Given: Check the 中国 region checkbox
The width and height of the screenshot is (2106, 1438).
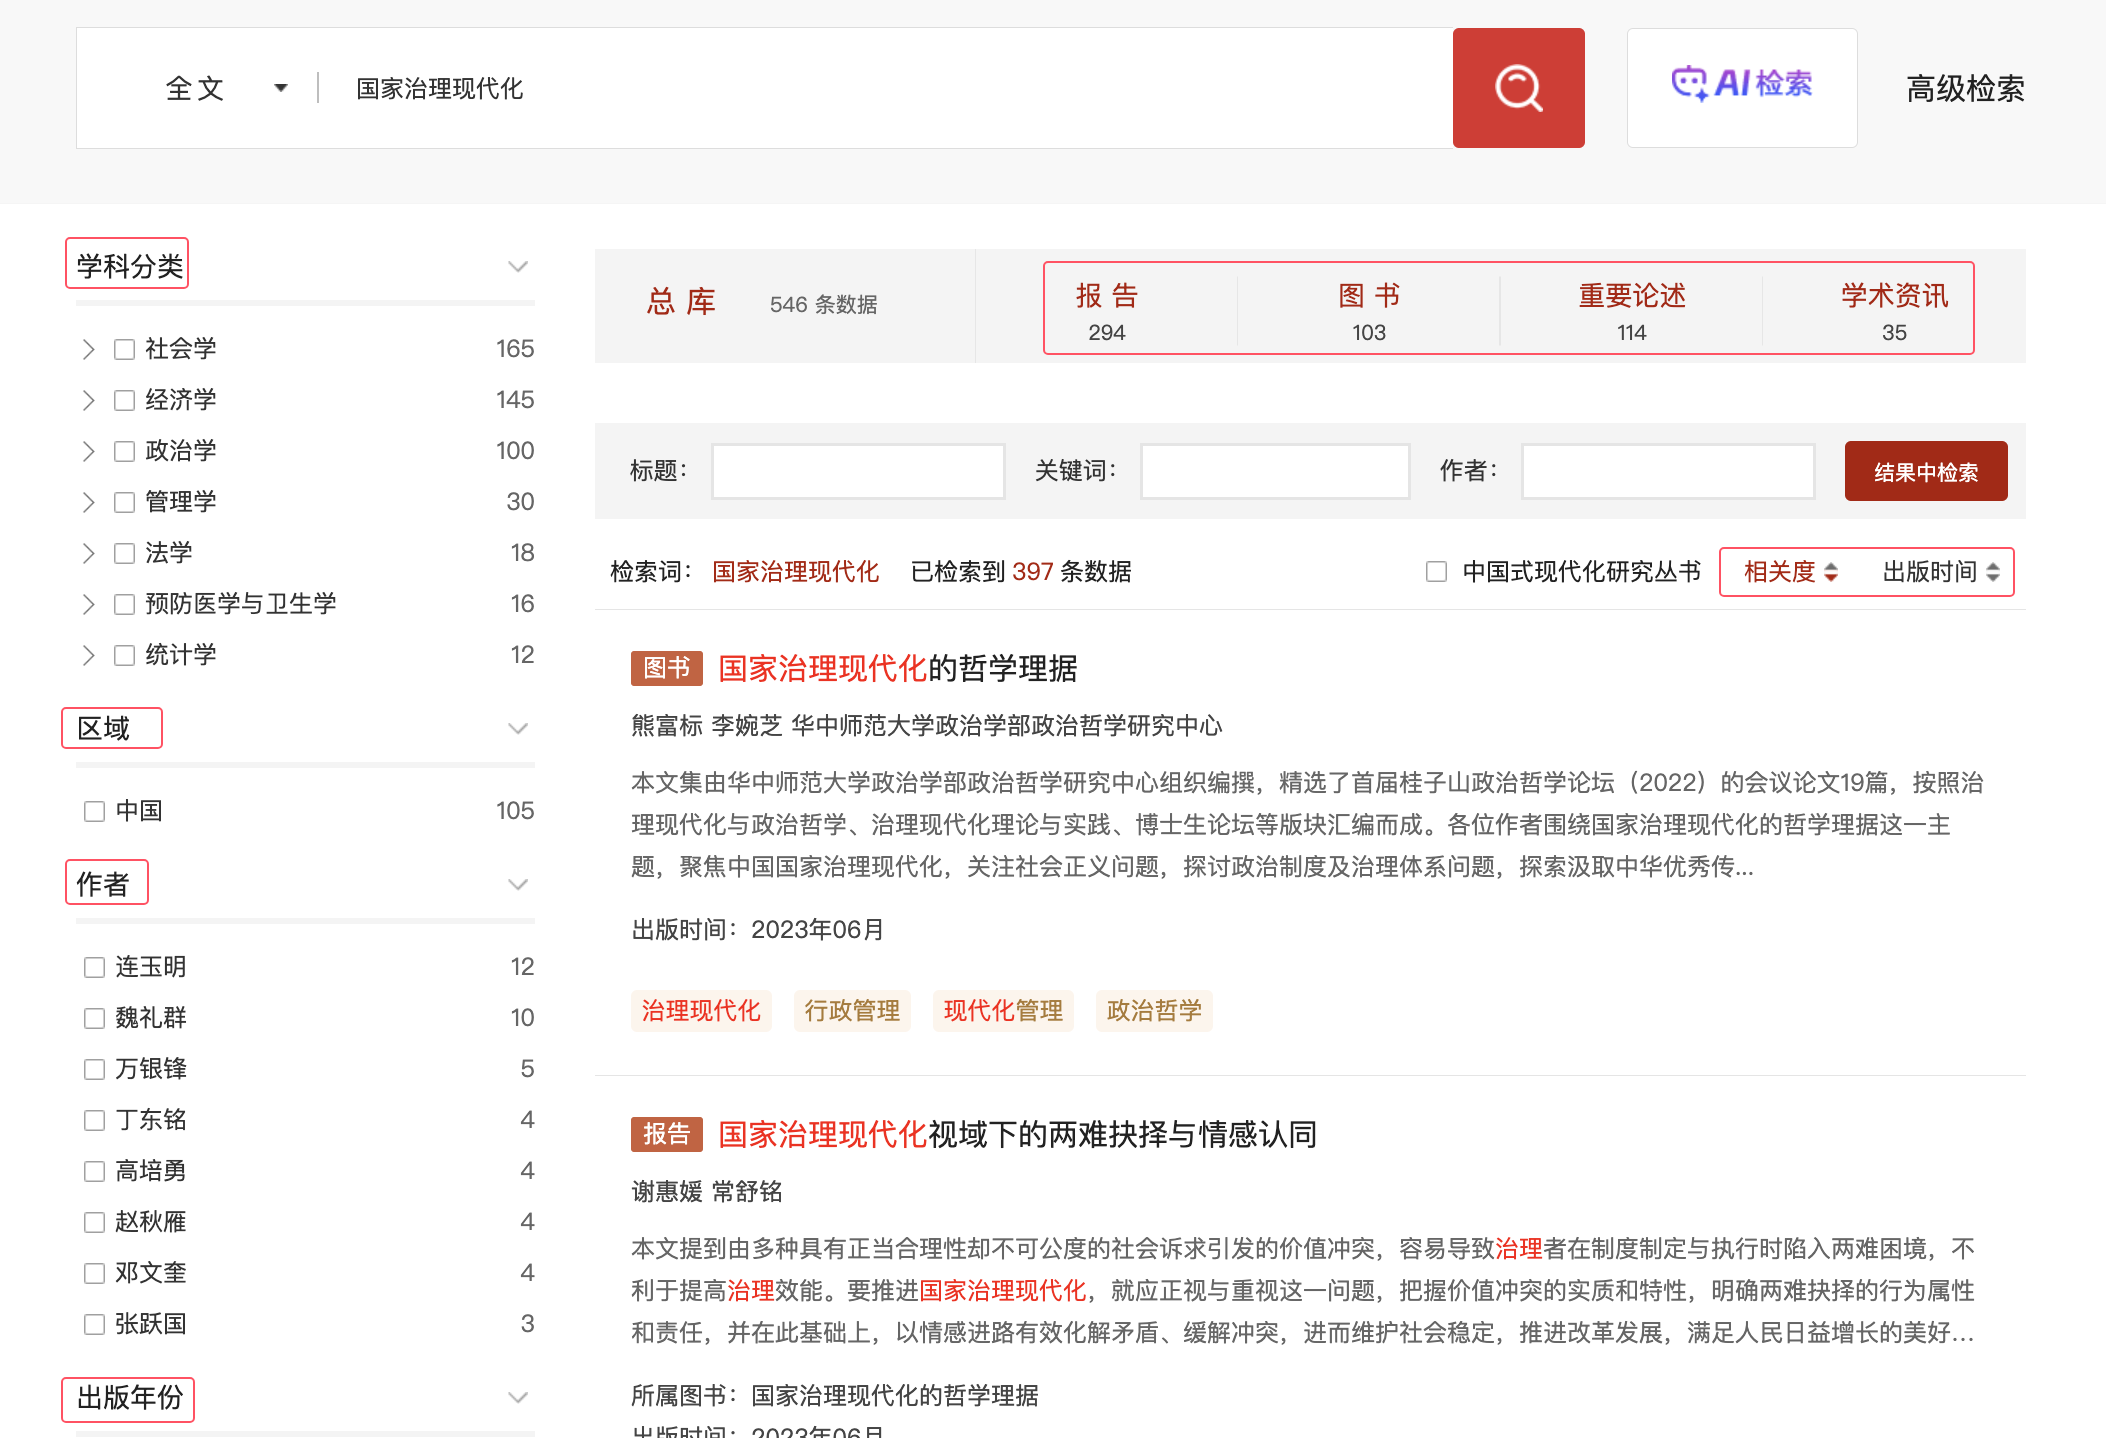Looking at the screenshot, I should [94, 811].
